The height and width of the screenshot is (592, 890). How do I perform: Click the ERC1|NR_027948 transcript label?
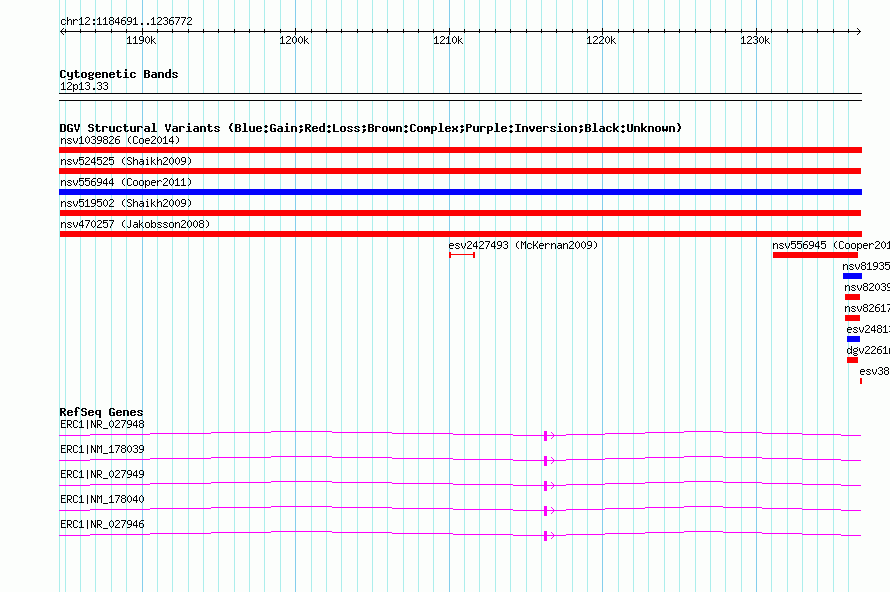click(102, 425)
